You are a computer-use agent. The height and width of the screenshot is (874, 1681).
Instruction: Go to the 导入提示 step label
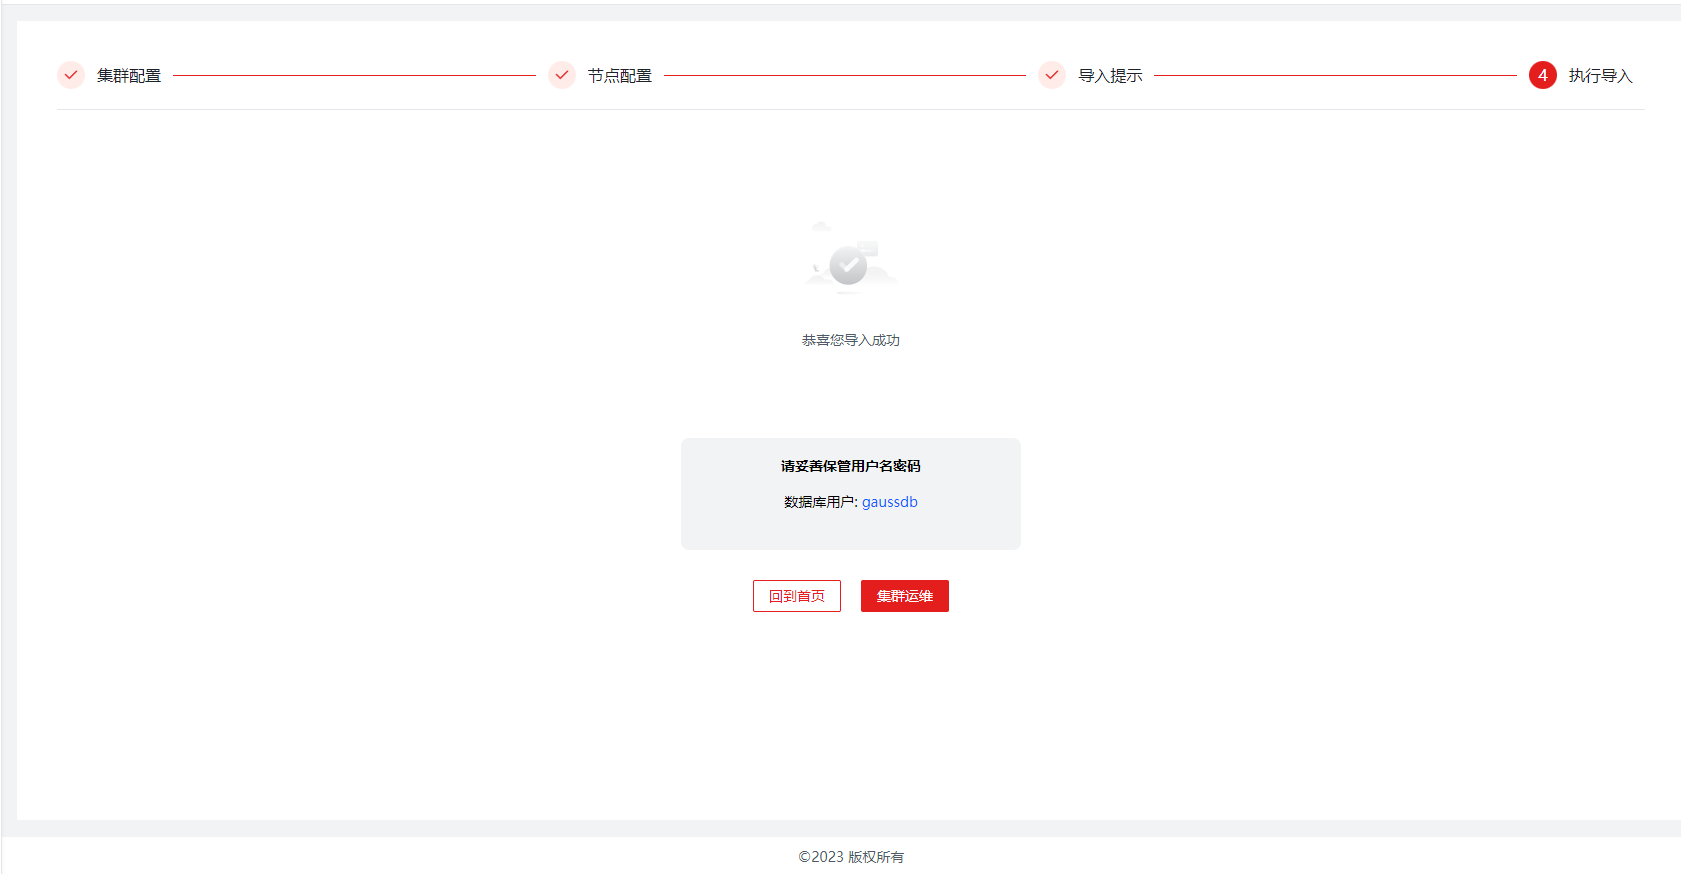[x=1110, y=76]
